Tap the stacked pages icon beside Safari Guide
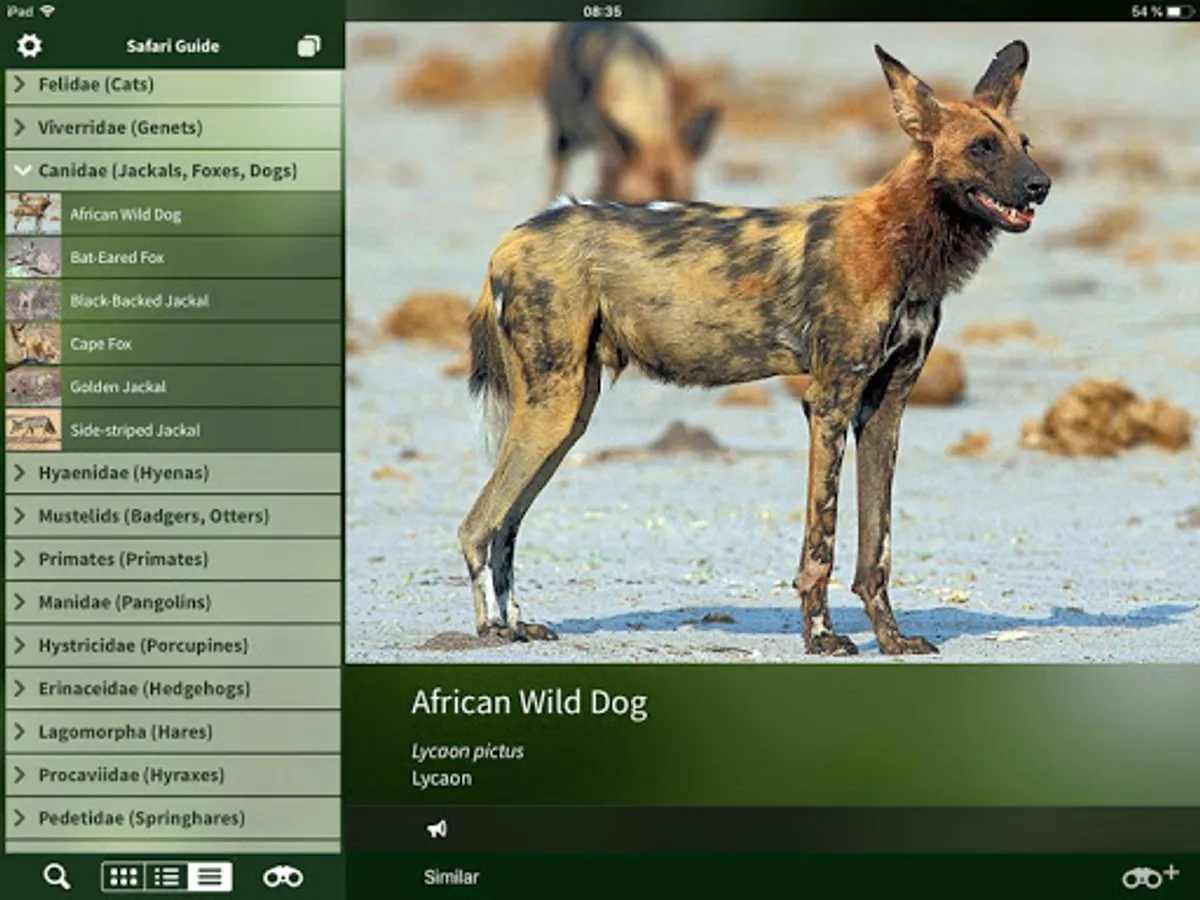Screen dimensions: 1200x900 click(x=309, y=46)
